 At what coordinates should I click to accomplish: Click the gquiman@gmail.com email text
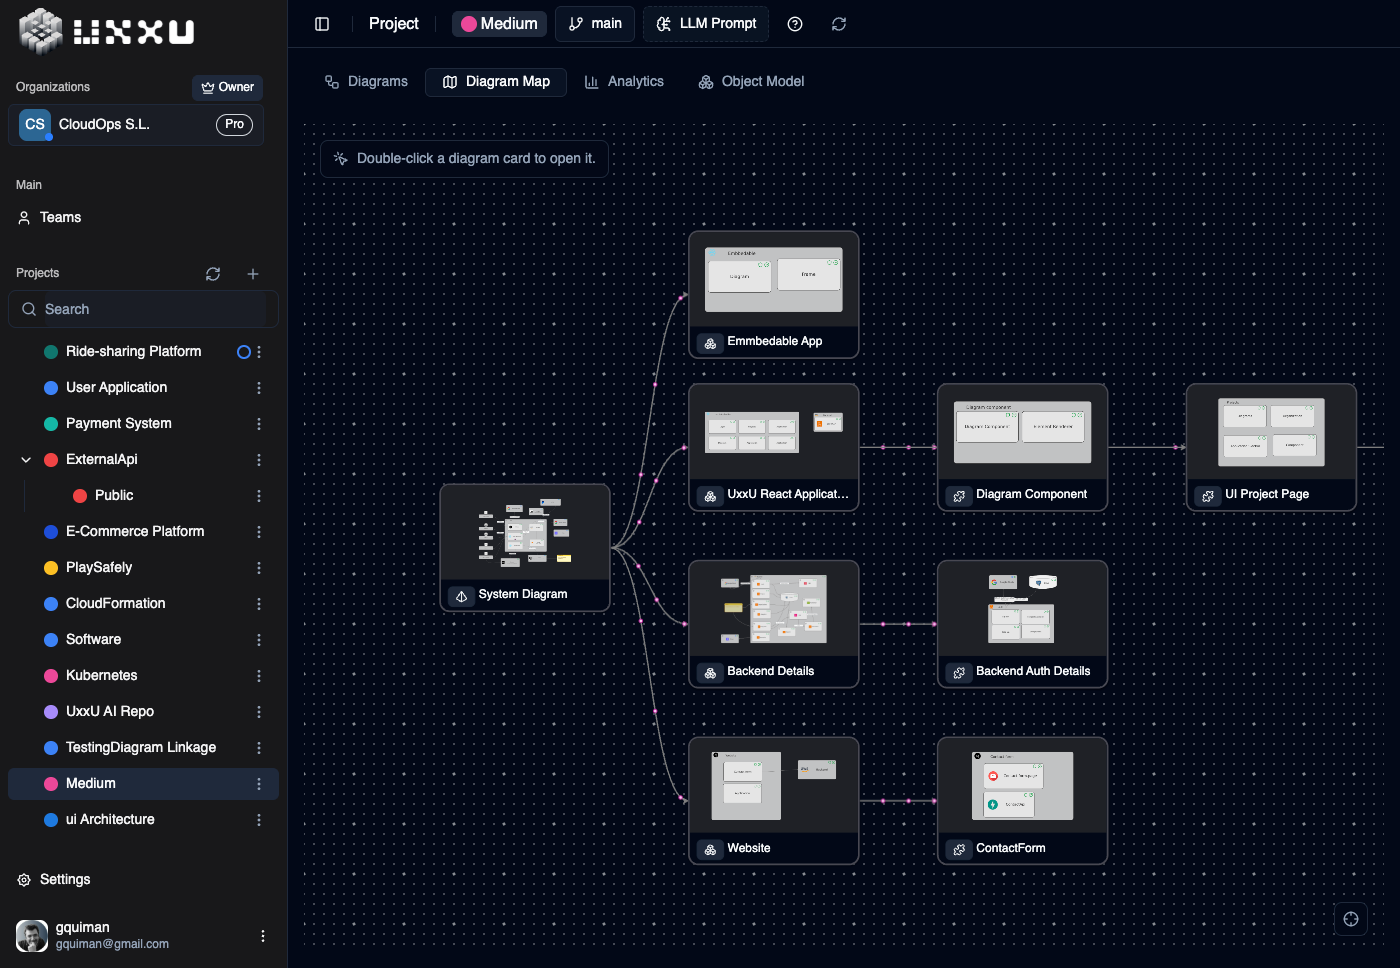[112, 944]
